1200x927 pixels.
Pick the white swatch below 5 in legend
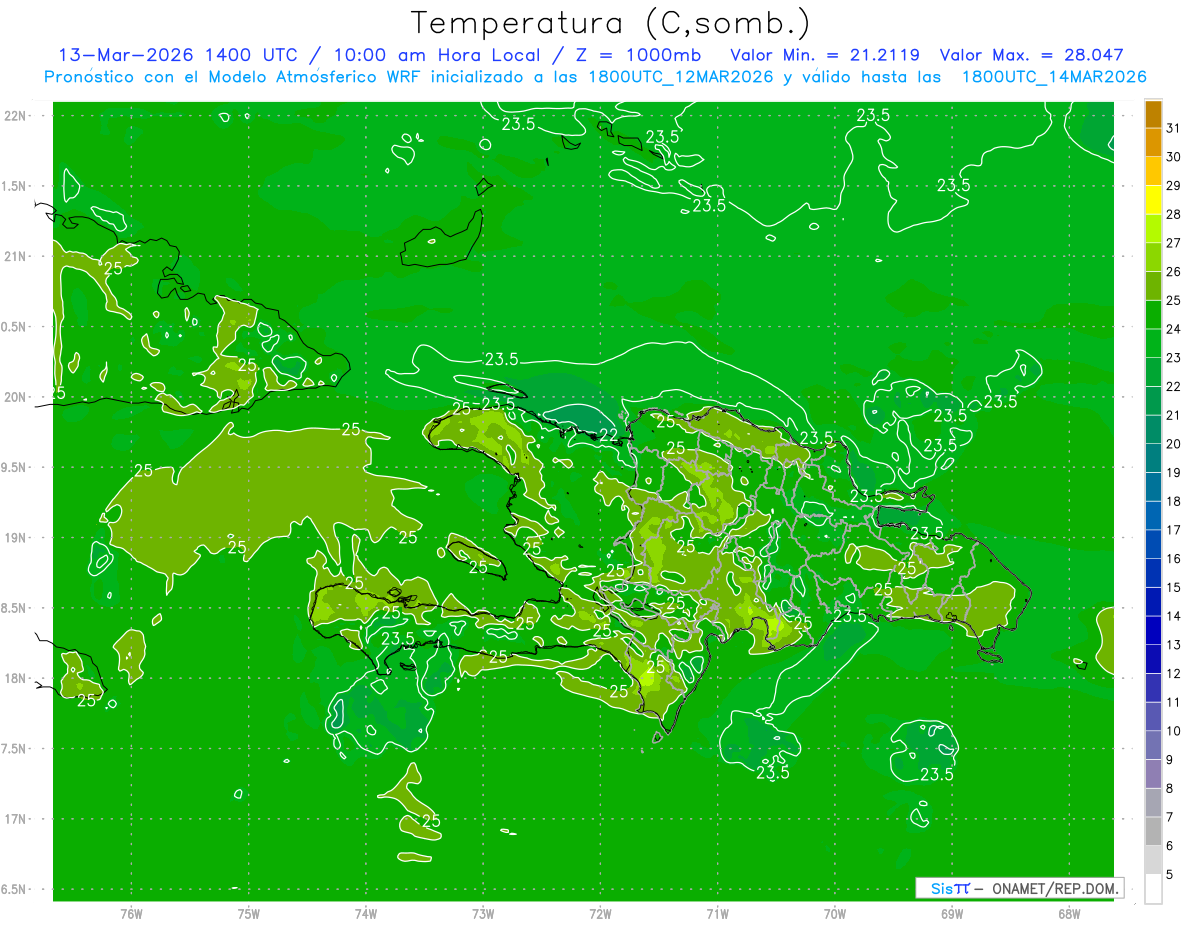[1153, 888]
